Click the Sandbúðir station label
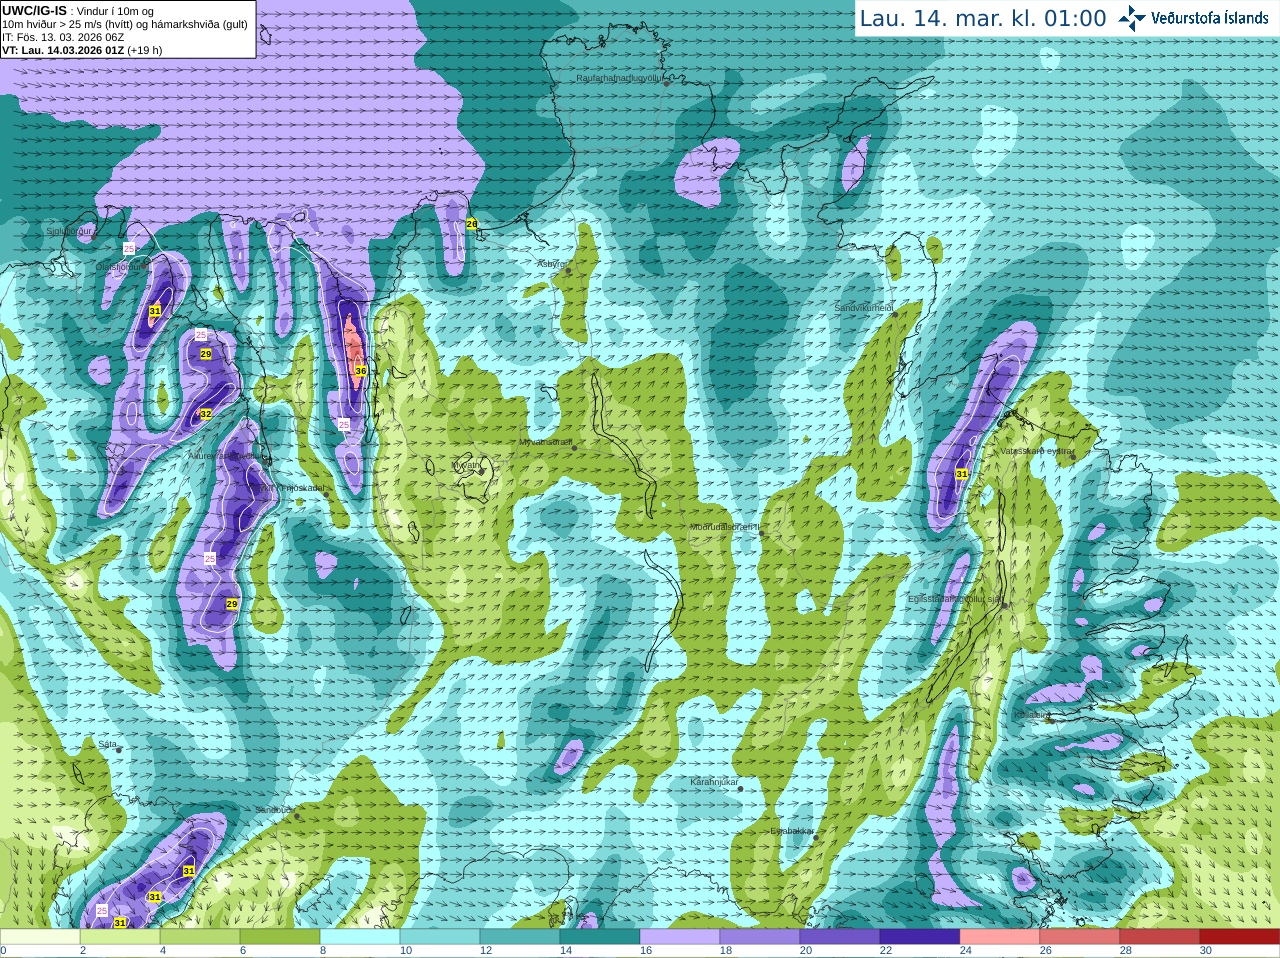Viewport: 1280px width, 958px height. click(x=275, y=810)
